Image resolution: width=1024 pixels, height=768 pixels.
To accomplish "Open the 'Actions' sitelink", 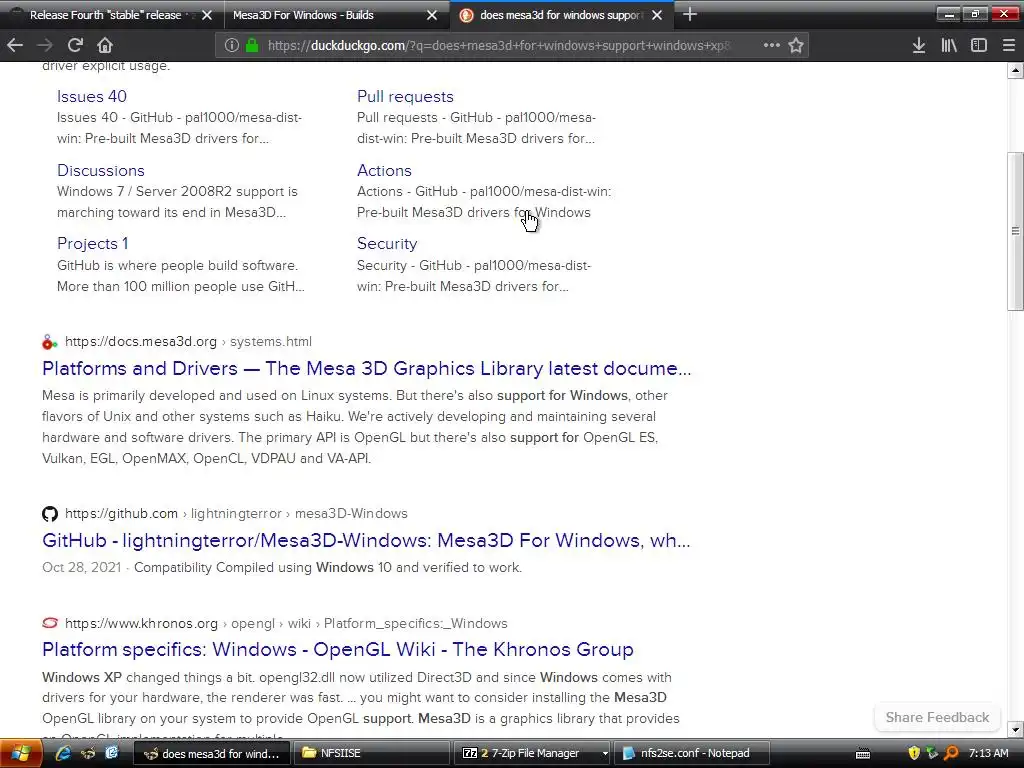I will point(384,170).
